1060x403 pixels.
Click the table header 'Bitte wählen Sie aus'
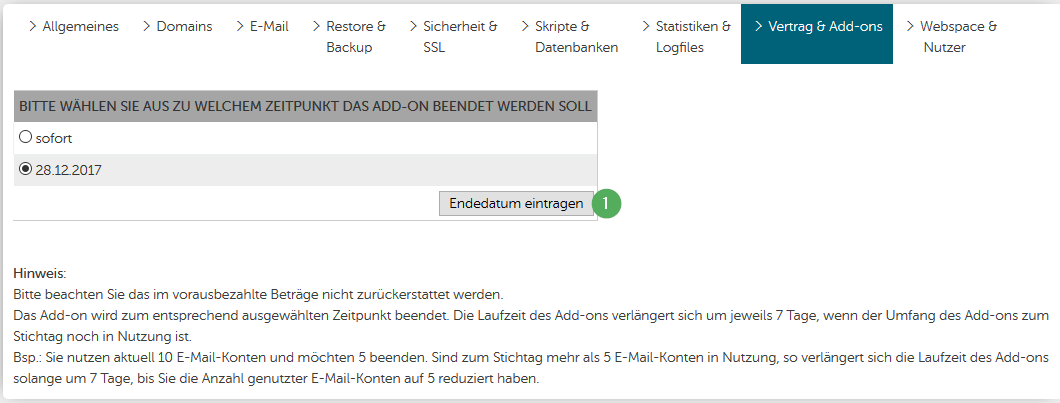pyautogui.click(x=306, y=106)
